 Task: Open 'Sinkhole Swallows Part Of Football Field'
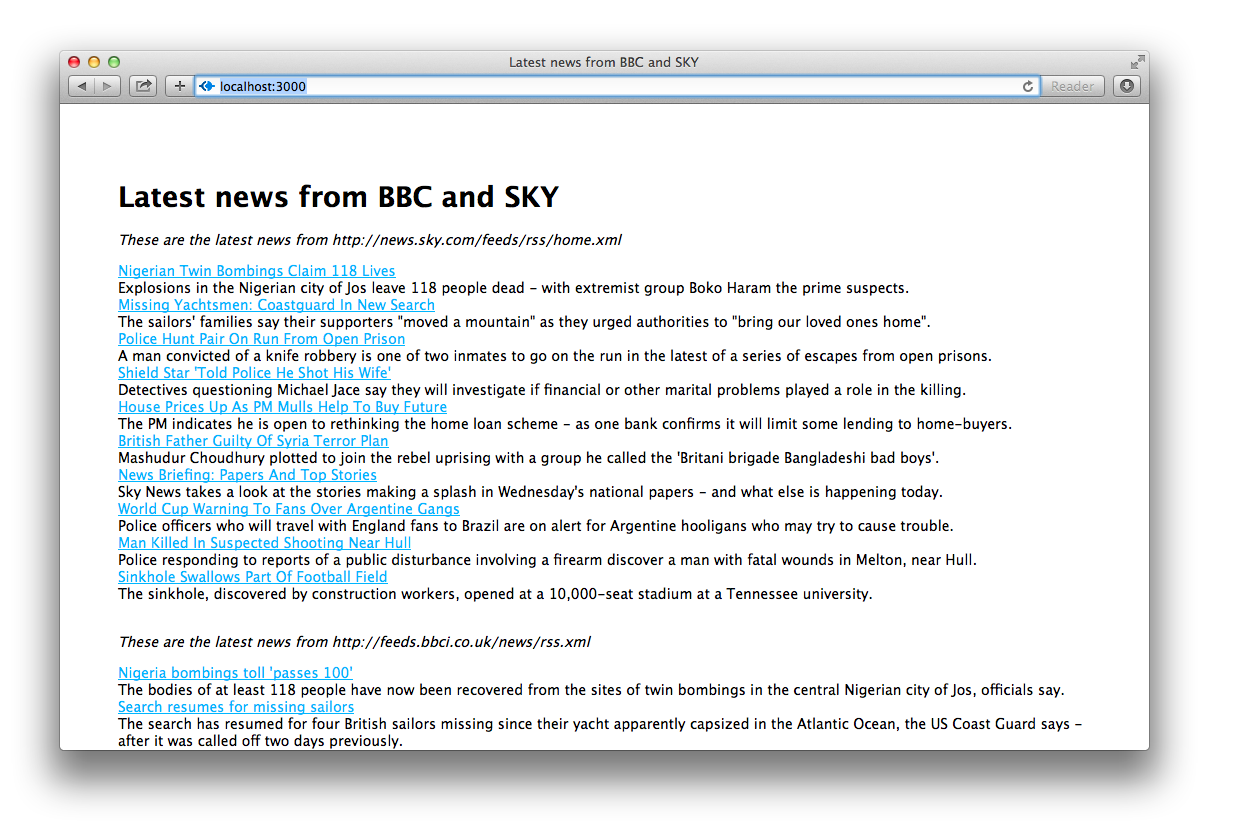click(x=253, y=577)
